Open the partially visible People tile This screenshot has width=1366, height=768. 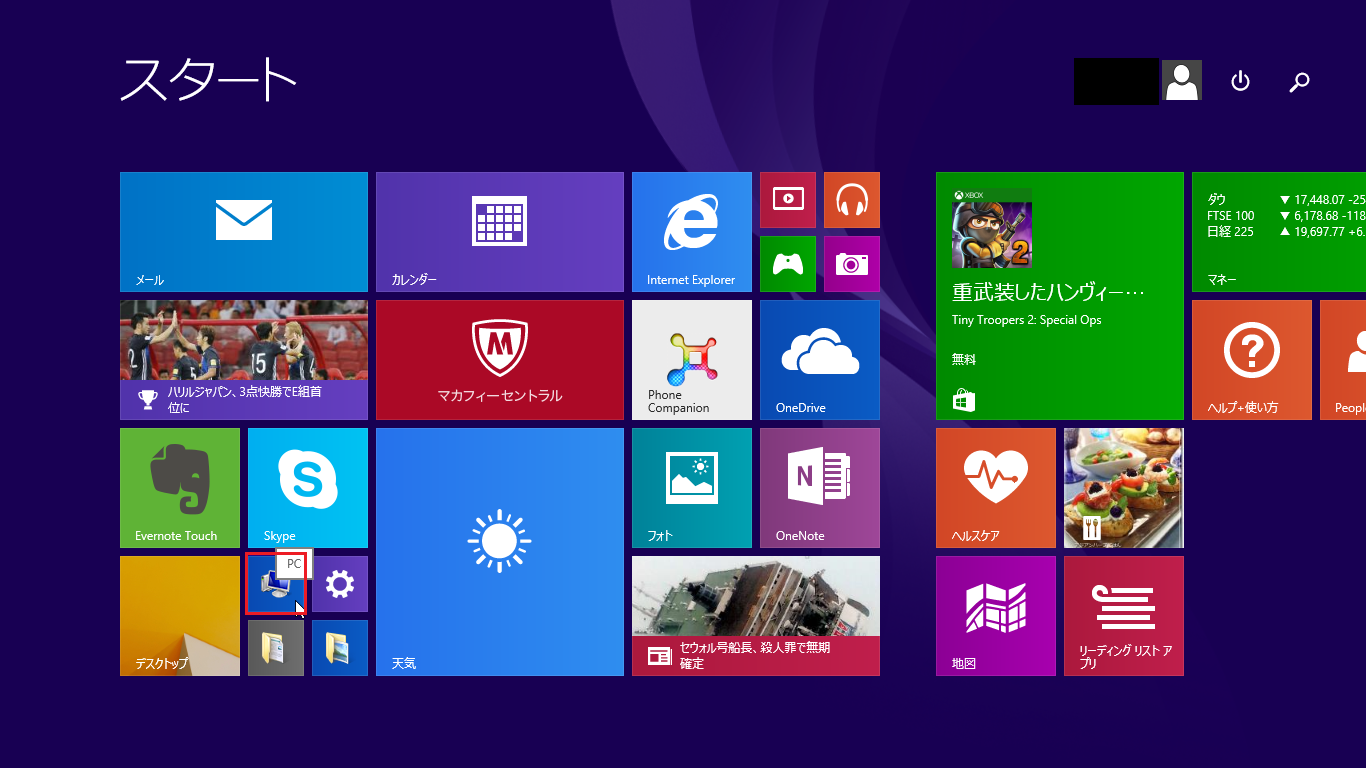pyautogui.click(x=1343, y=360)
